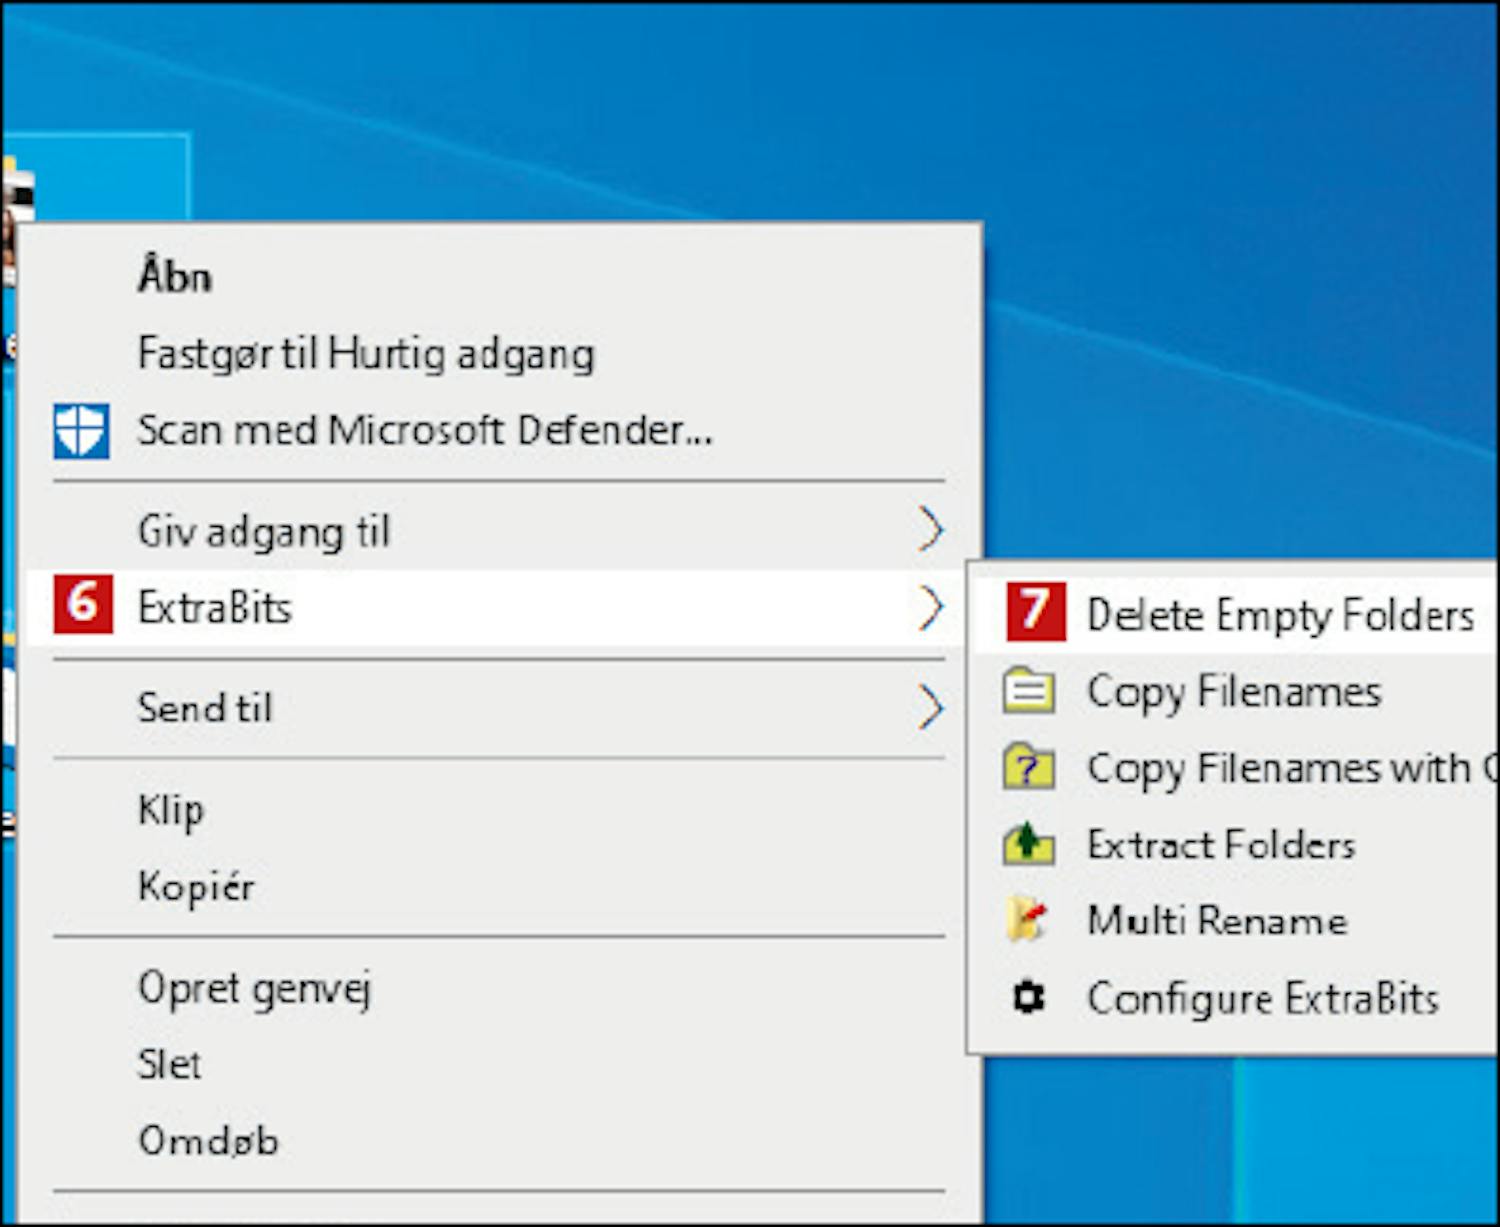Choose Klip in the context menu
The width and height of the screenshot is (1500, 1227).
tap(170, 810)
